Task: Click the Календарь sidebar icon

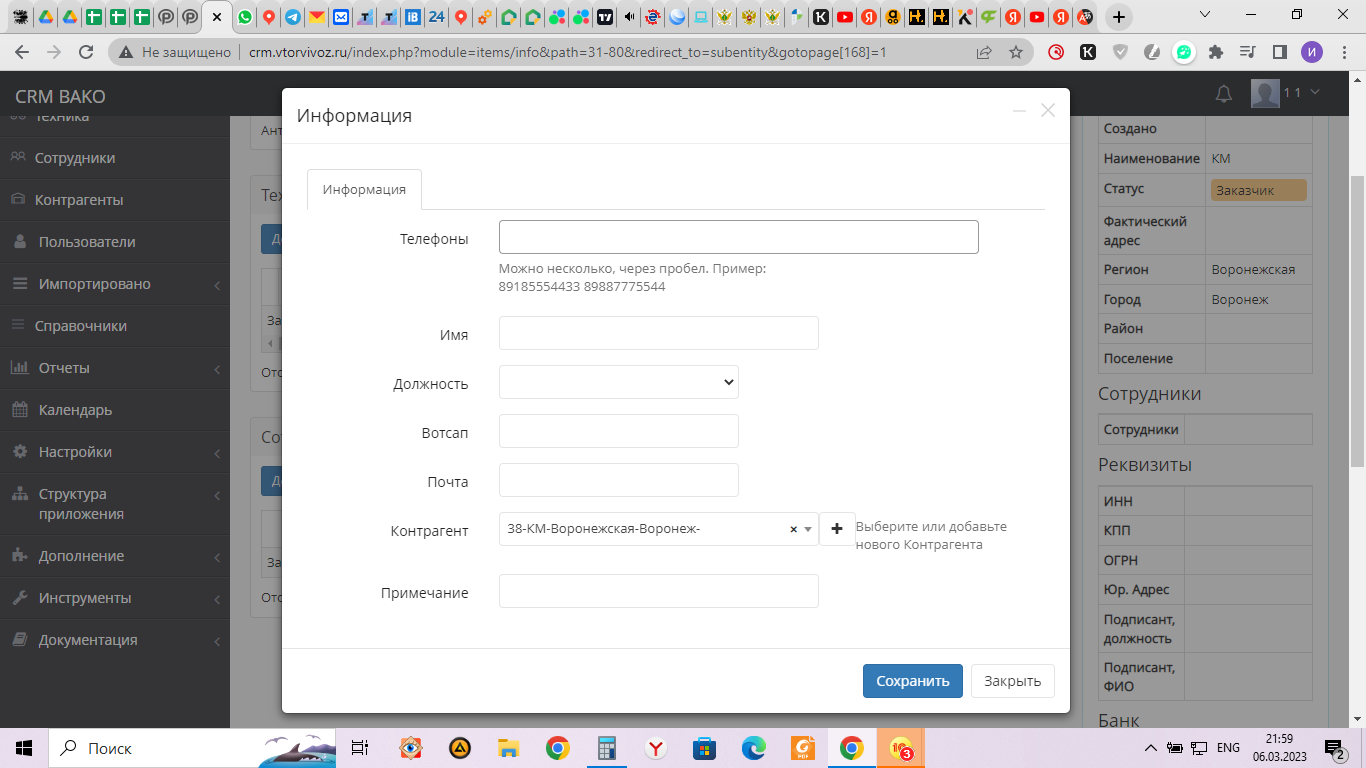Action: click(19, 410)
